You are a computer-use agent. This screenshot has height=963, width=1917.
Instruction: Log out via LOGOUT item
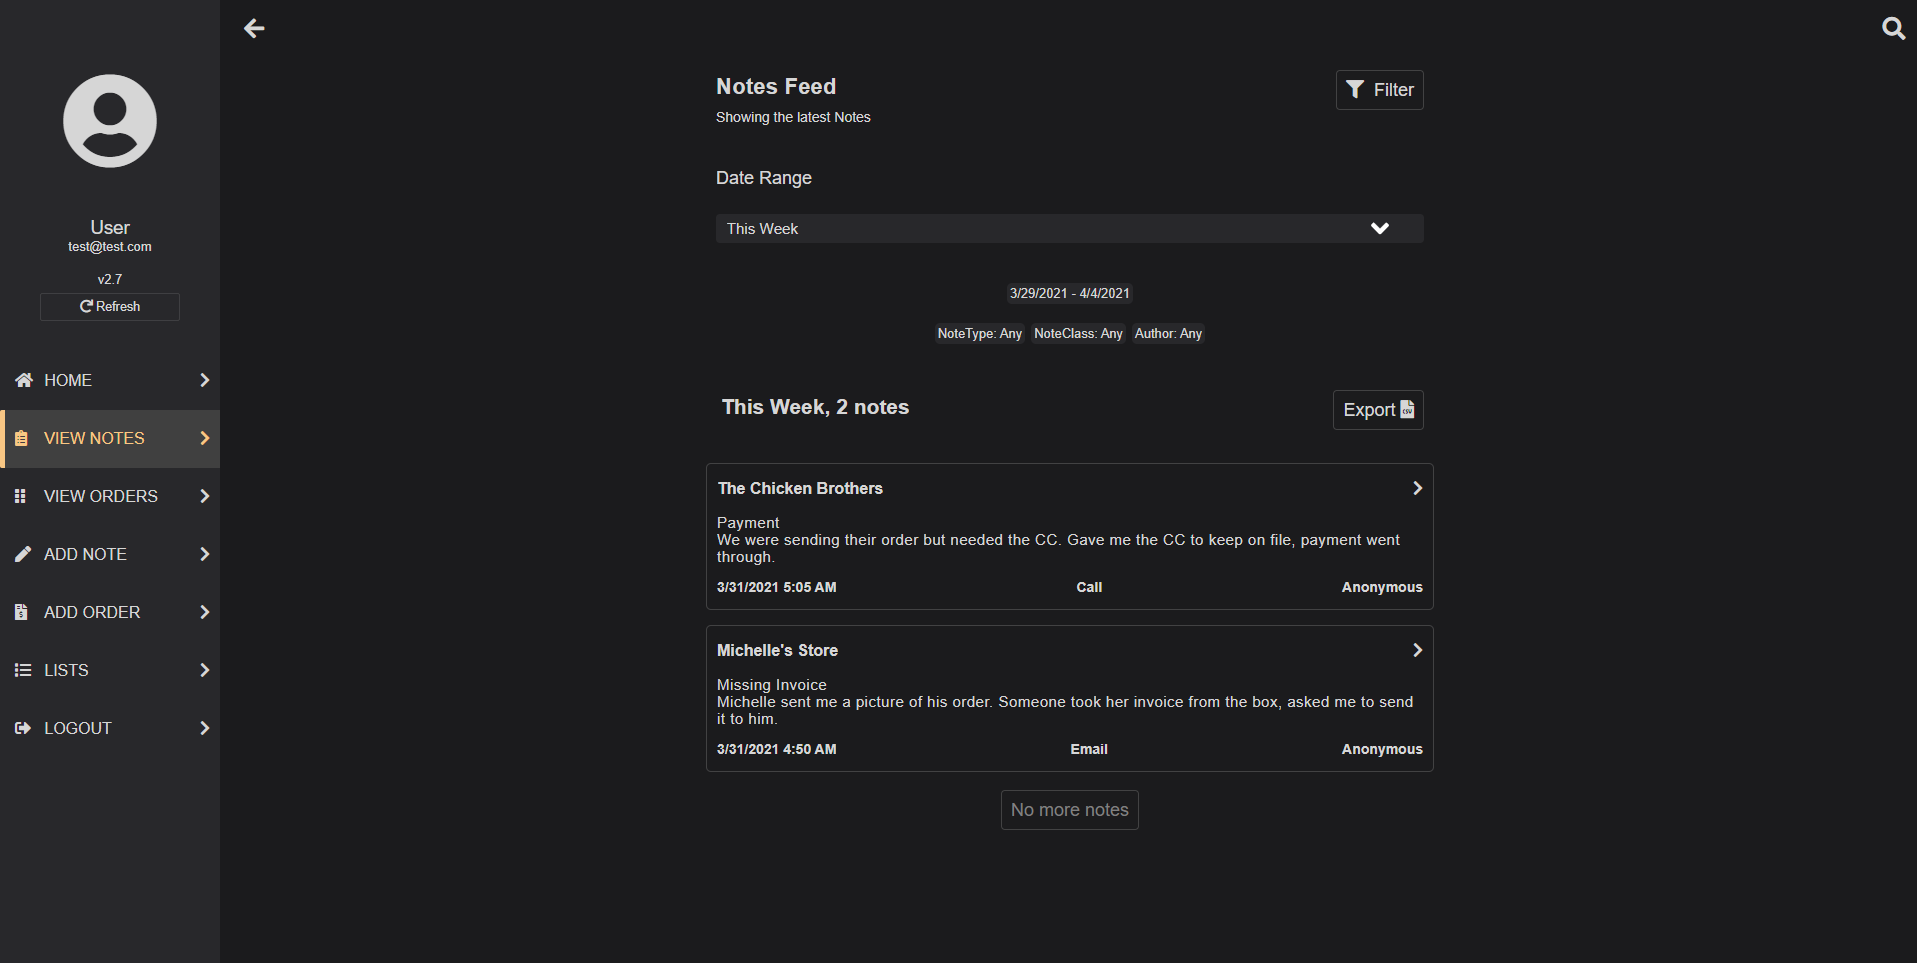pos(110,728)
